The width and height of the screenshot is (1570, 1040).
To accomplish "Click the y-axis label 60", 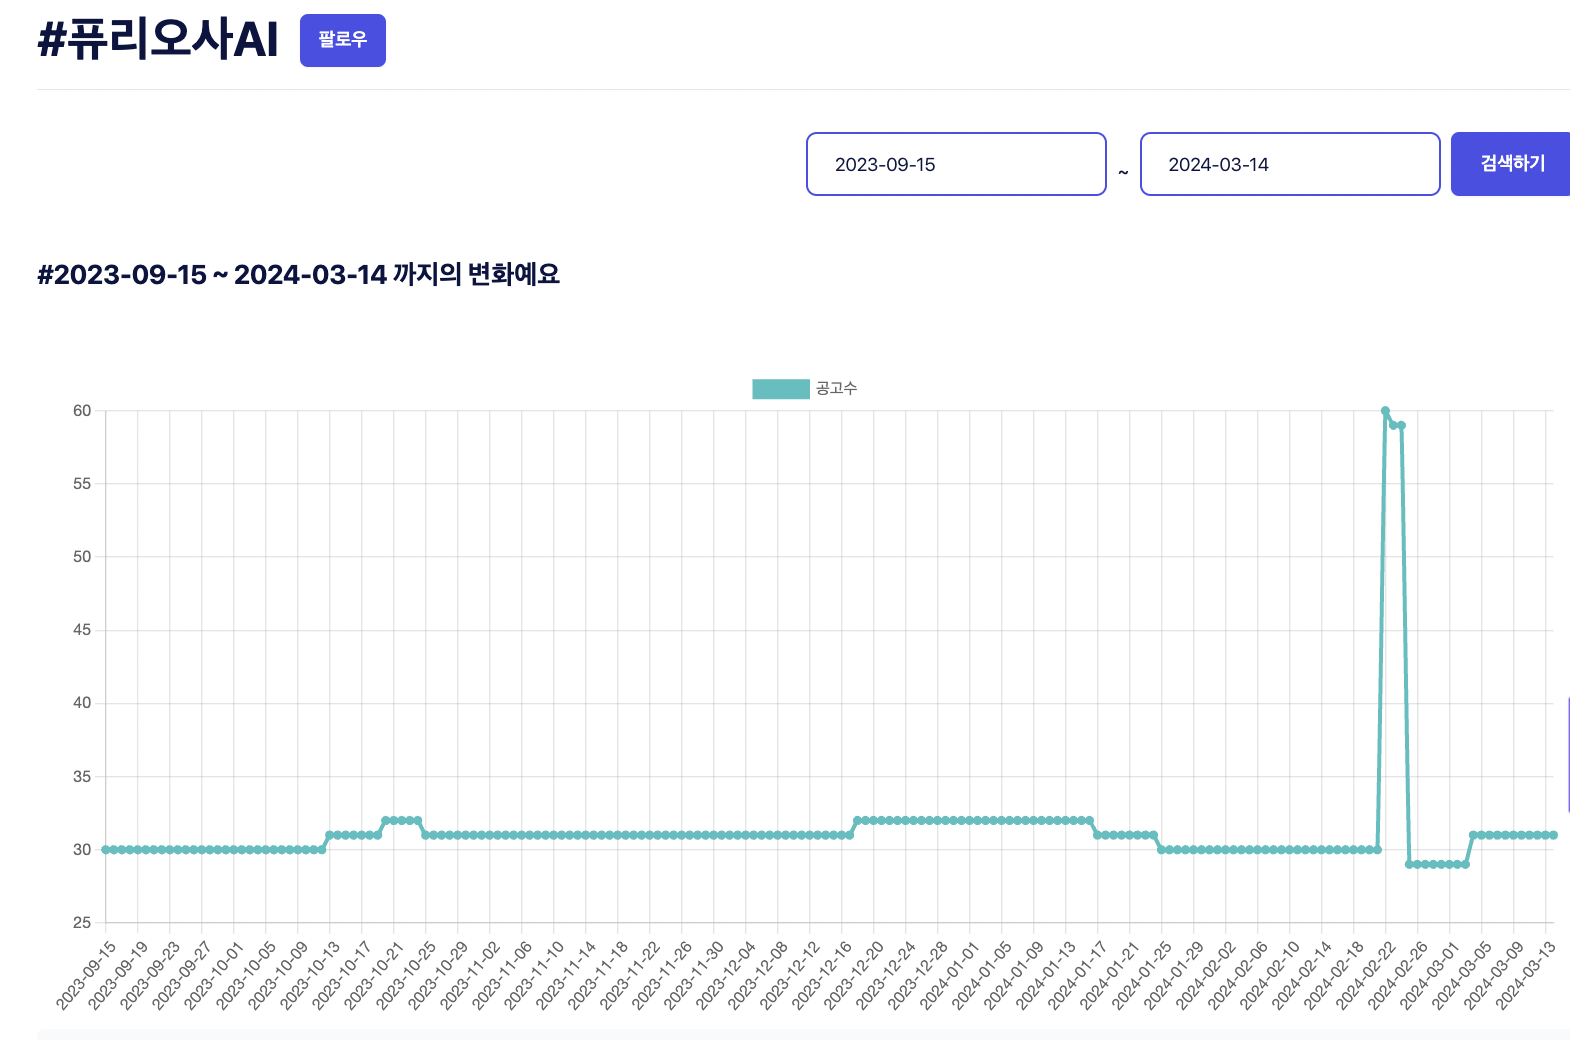I will click(x=82, y=411).
